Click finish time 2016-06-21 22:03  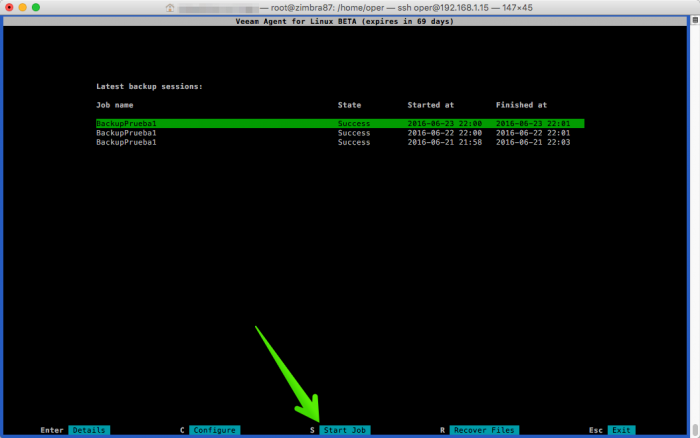pos(533,142)
